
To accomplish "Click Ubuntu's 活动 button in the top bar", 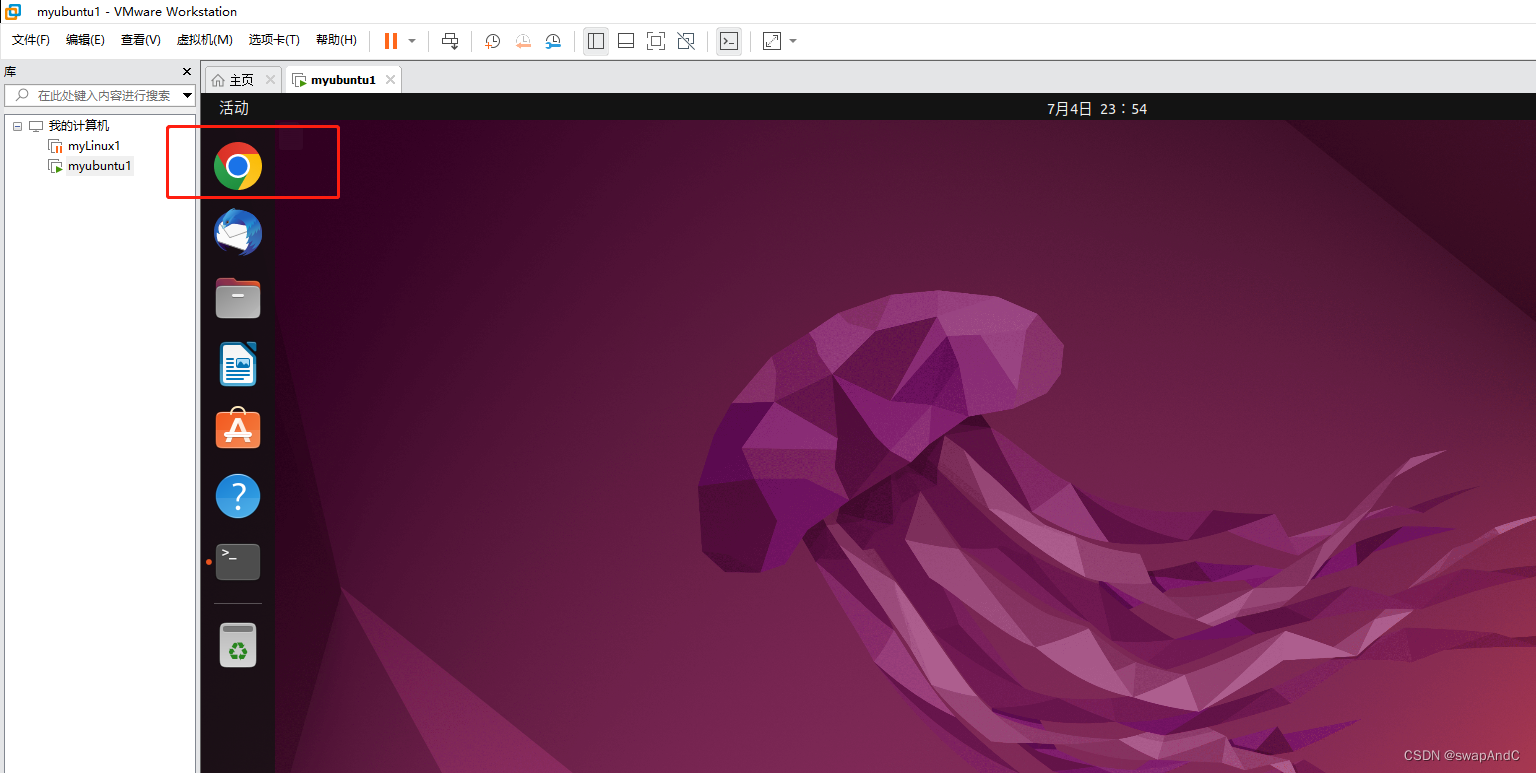I will click(x=233, y=108).
